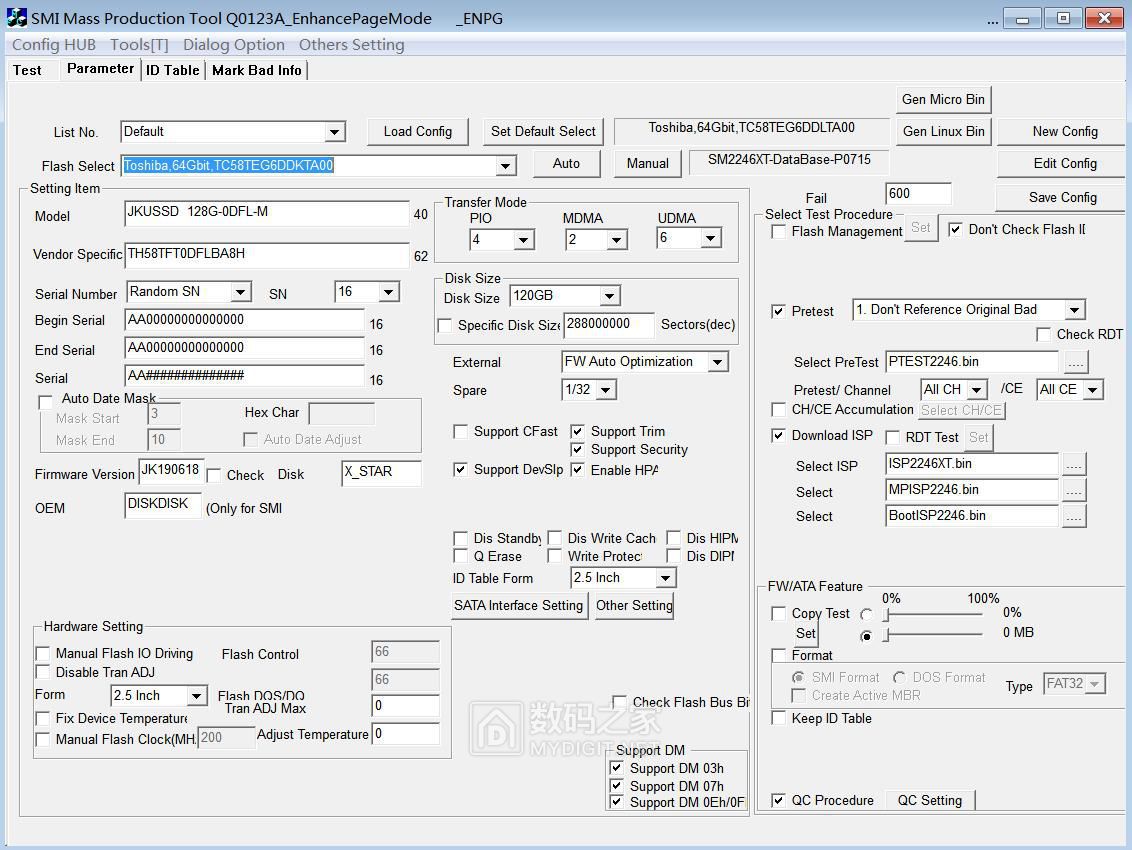Expand the List No. dropdown
This screenshot has height=850, width=1132.
[334, 132]
